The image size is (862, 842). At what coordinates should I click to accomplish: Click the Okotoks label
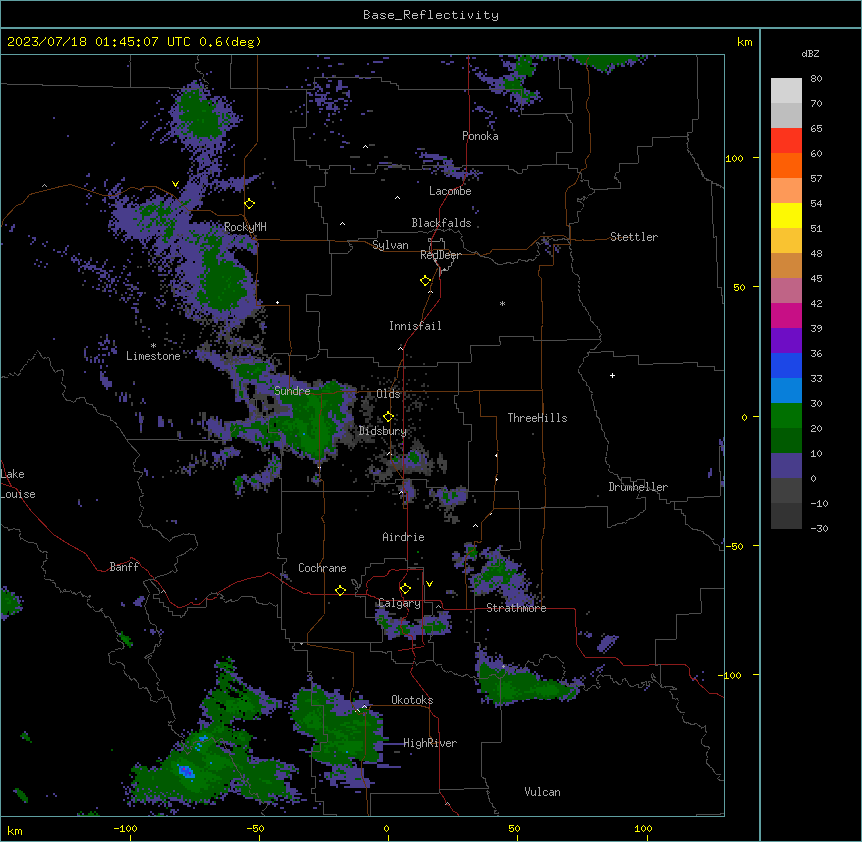tap(412, 700)
